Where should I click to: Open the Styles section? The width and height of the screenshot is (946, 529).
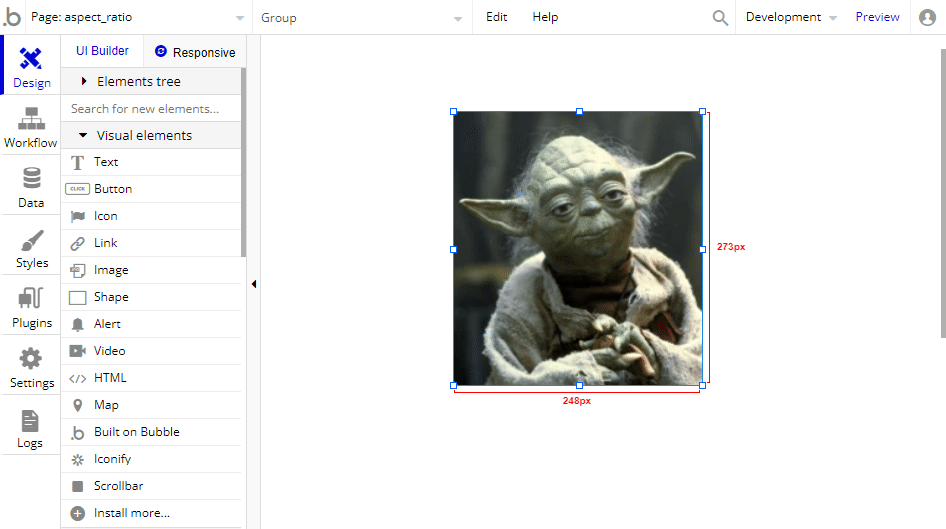(31, 247)
